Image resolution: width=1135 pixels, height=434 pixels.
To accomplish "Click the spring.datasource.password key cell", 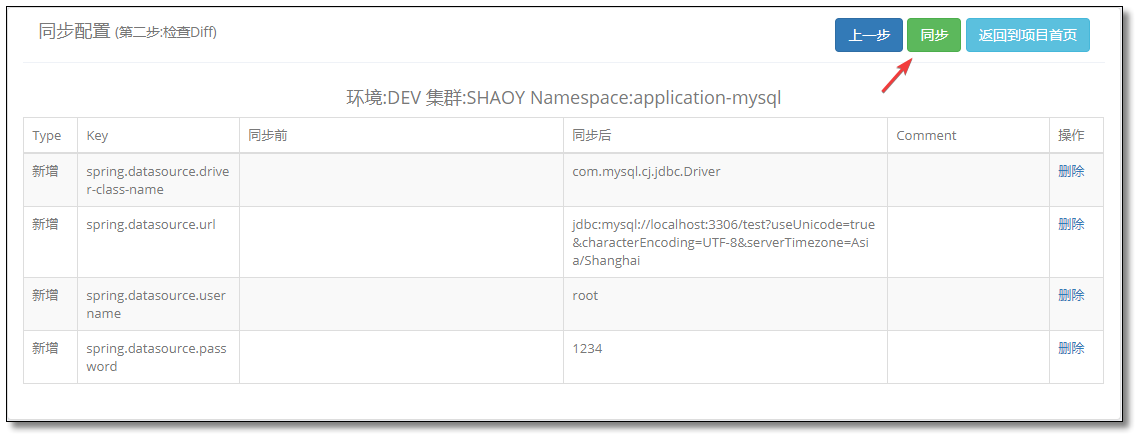I will [158, 357].
